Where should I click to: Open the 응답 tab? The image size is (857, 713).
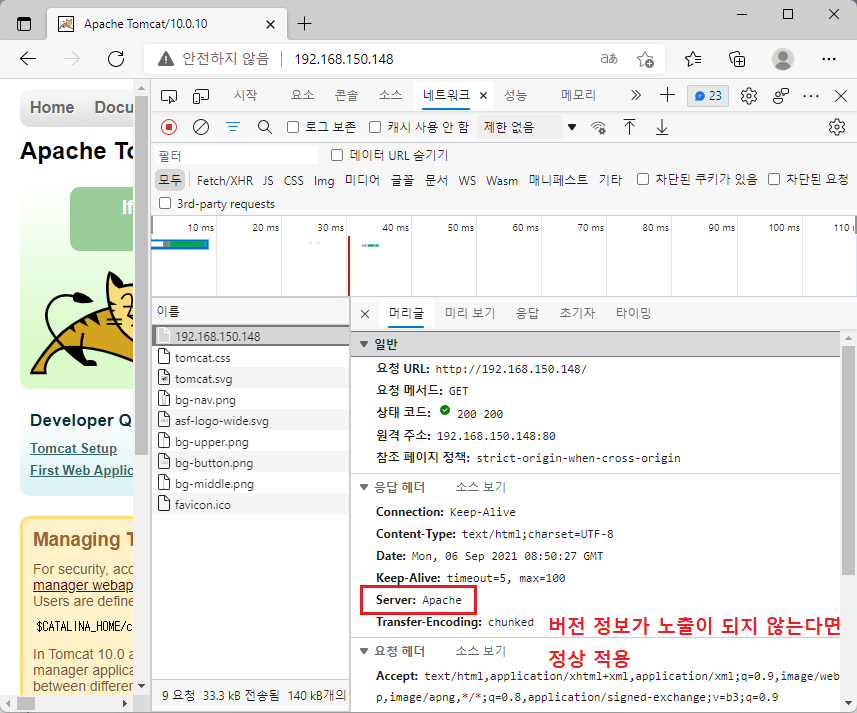coord(527,313)
